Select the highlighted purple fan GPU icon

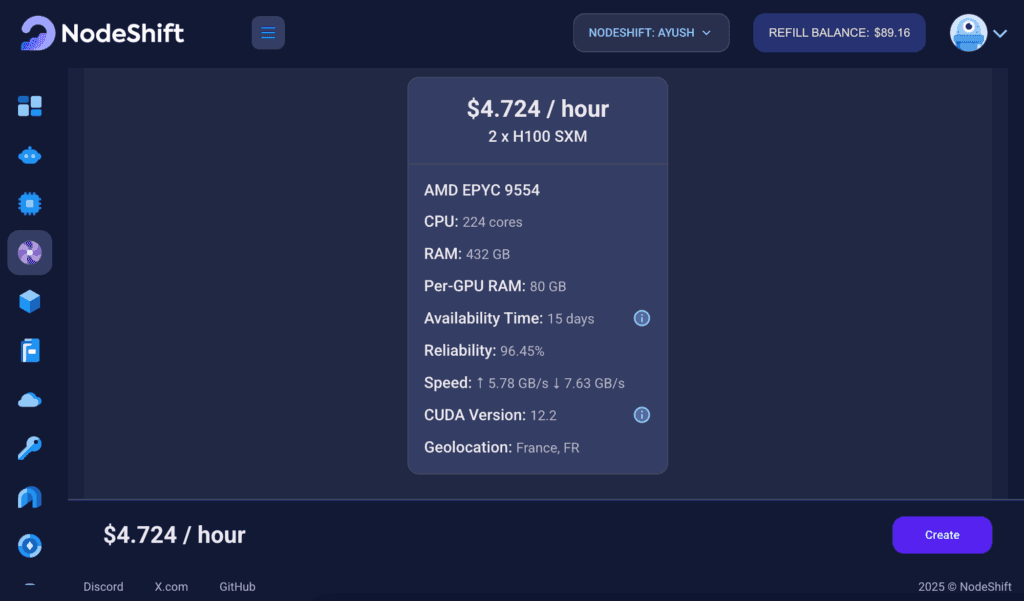click(29, 252)
